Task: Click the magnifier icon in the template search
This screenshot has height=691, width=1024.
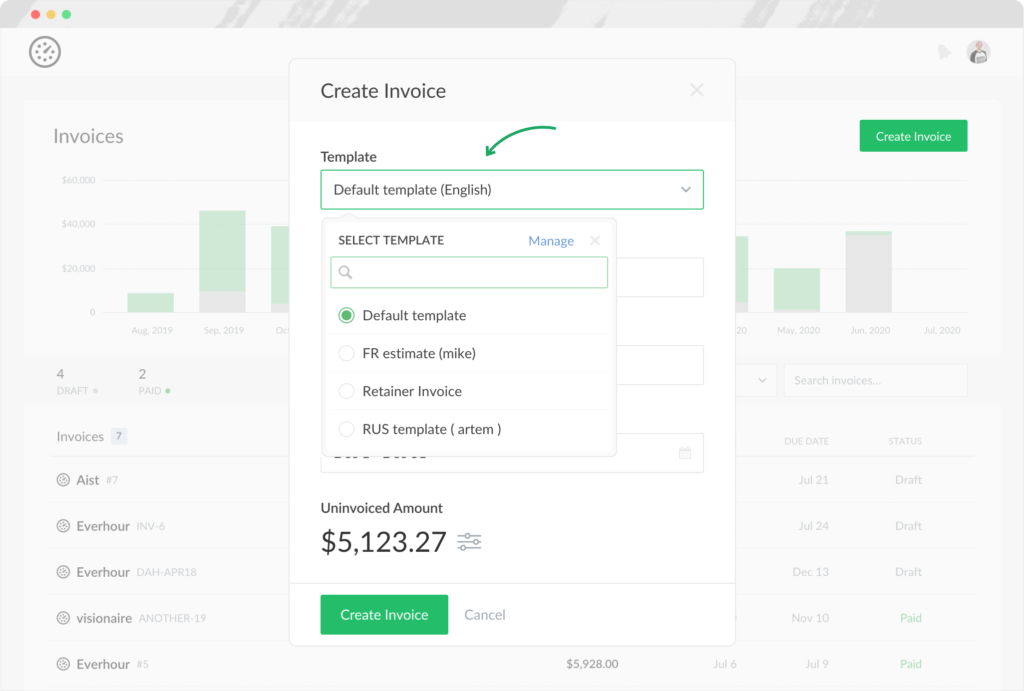Action: (x=345, y=272)
